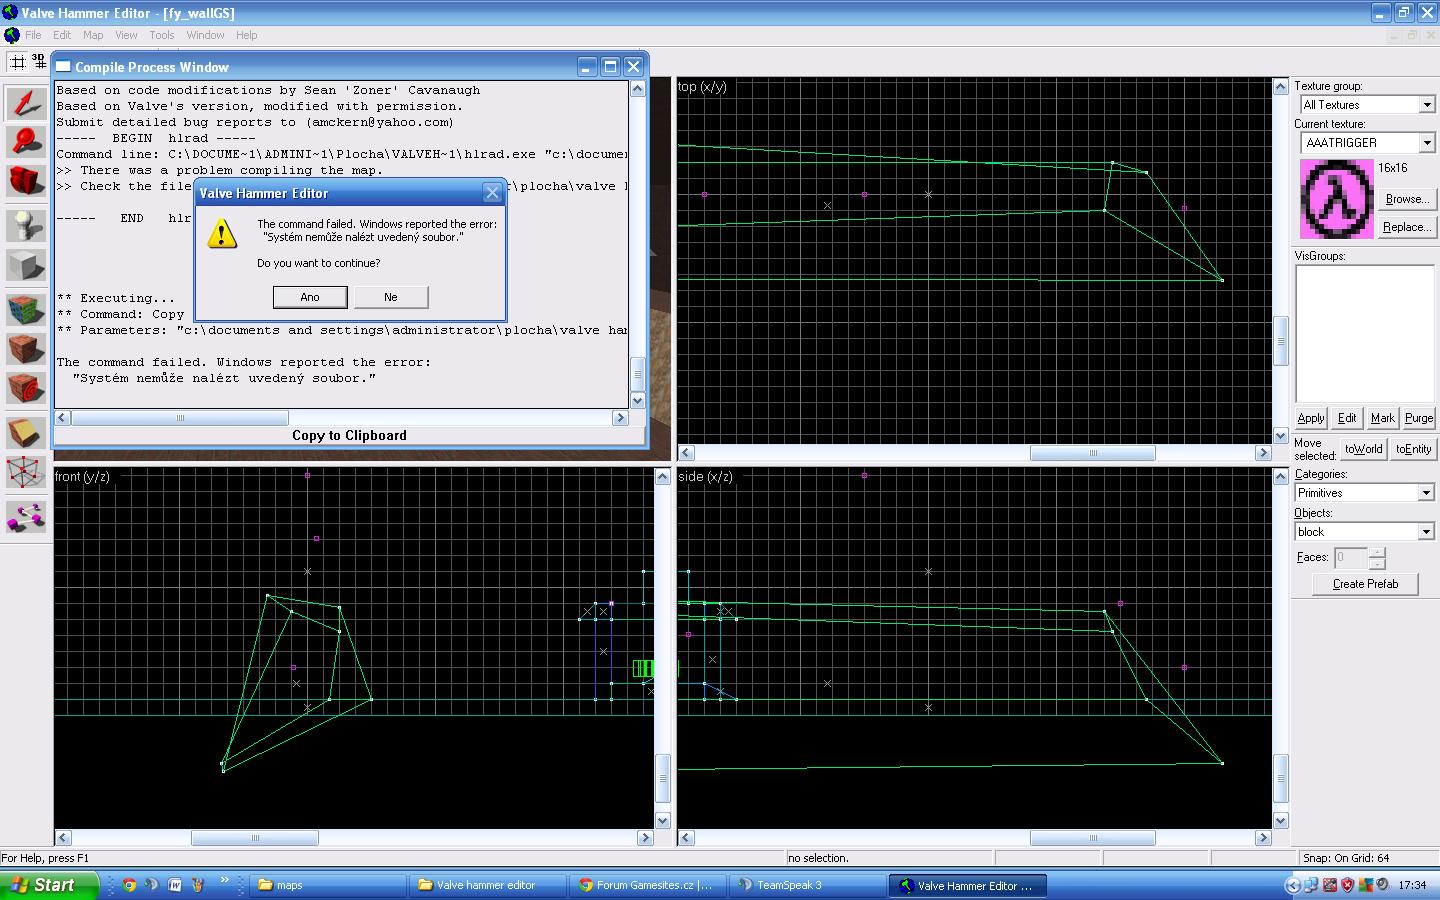Screen dimensions: 1440x900
Task: Click compile window horizontal scrollbar thumb
Action: click(x=180, y=418)
